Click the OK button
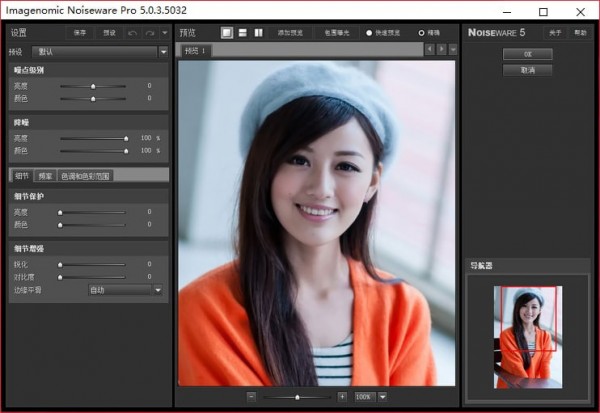The height and width of the screenshot is (413, 600). point(528,54)
